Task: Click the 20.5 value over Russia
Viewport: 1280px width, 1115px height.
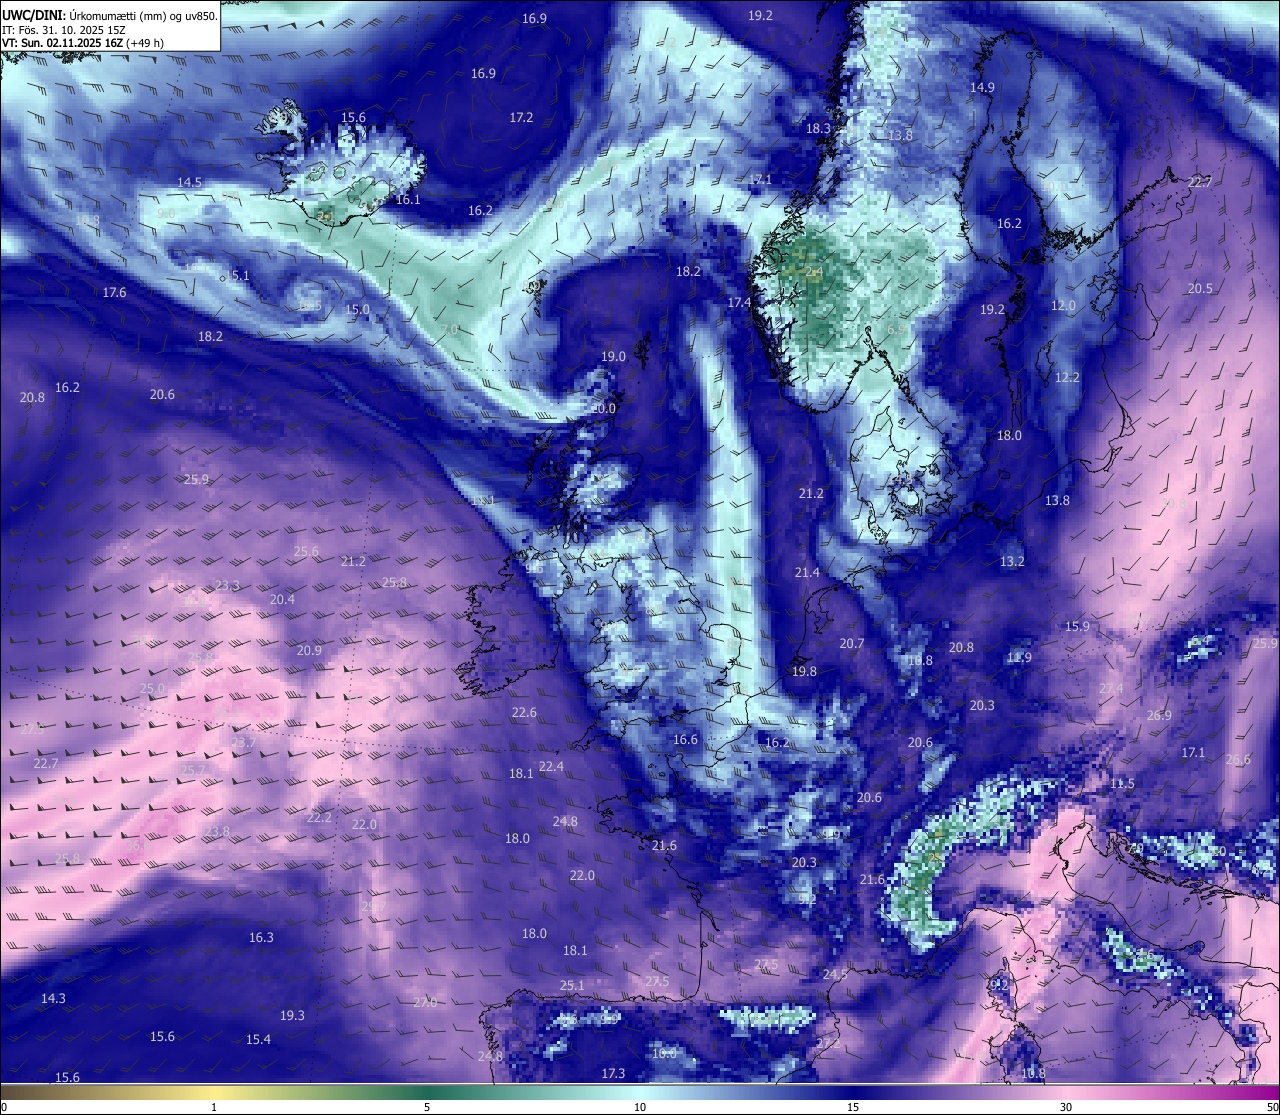Action: (1200, 288)
